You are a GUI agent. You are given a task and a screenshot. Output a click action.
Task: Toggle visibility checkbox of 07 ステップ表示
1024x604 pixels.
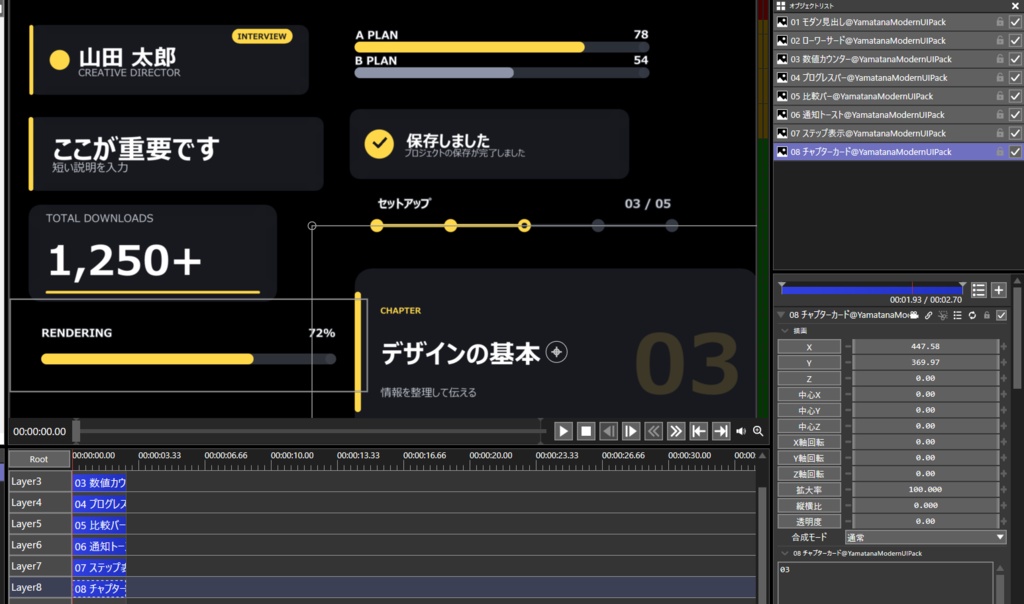(1015, 133)
